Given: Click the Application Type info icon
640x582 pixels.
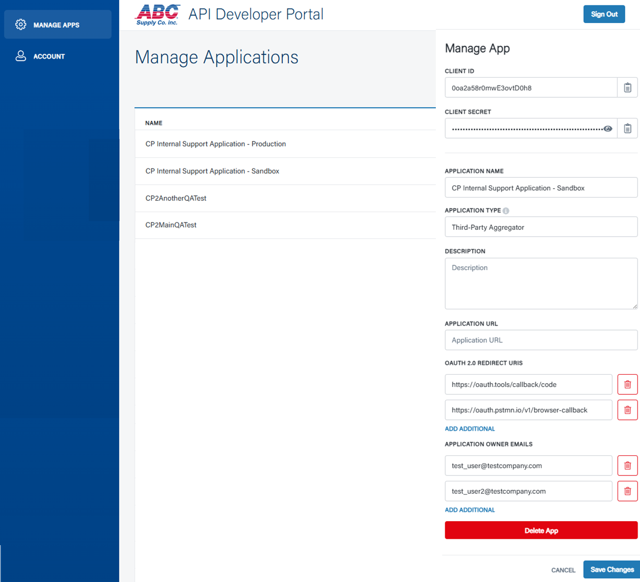Looking at the screenshot, I should (x=506, y=211).
